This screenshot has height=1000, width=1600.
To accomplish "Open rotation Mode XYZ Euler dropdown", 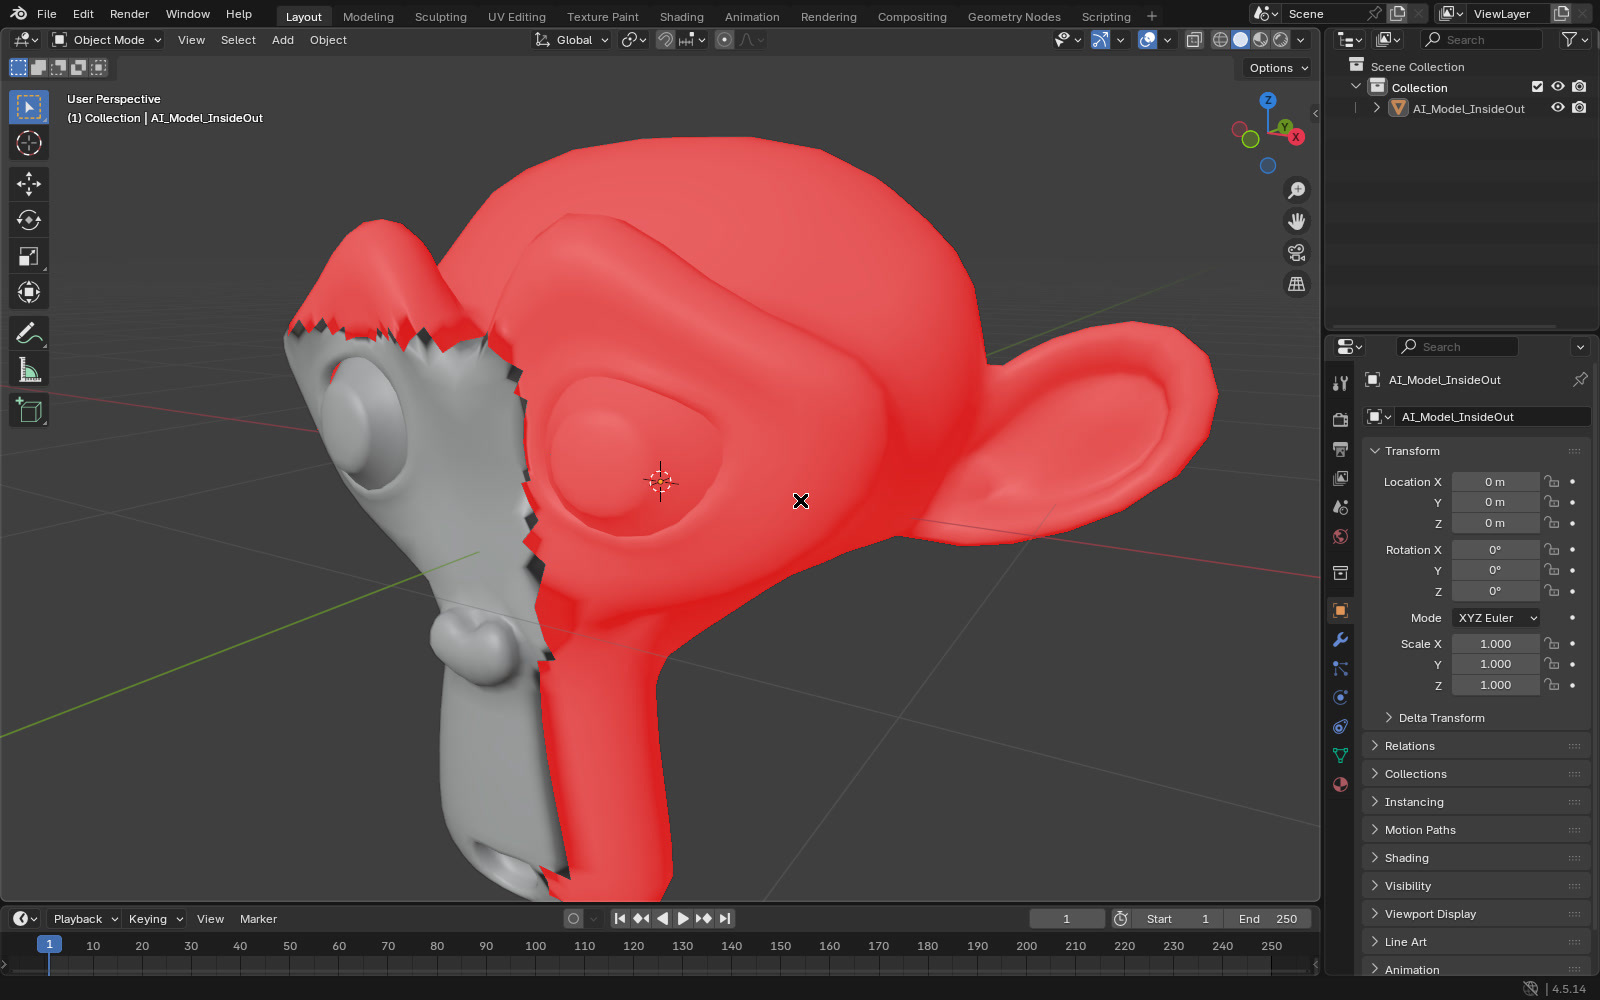I will coord(1496,618).
